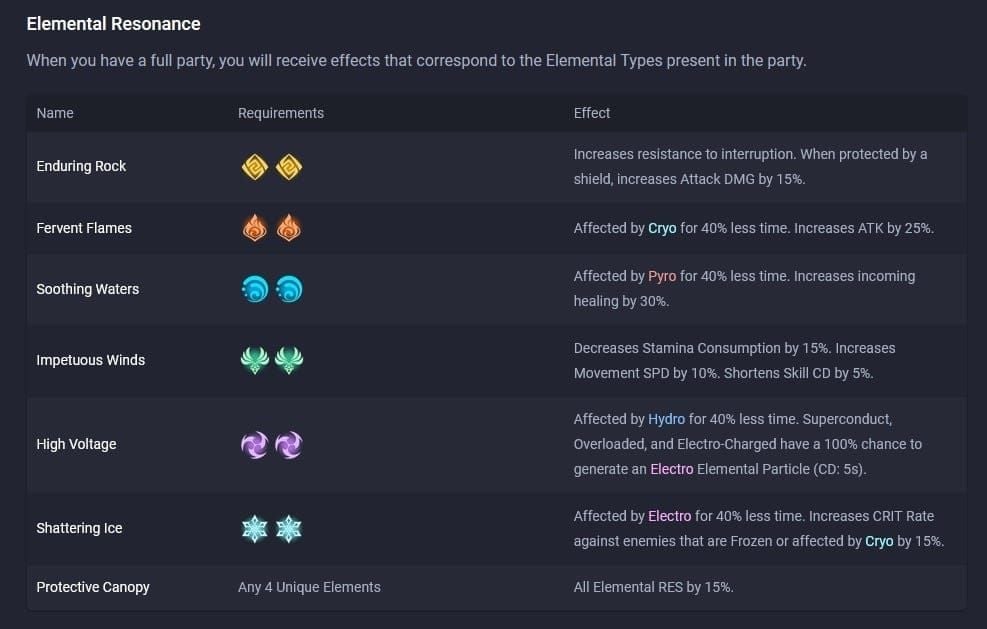This screenshot has height=629, width=987.
Task: Click the left Cryo snowflake icon for Shattering Ice
Action: click(255, 528)
